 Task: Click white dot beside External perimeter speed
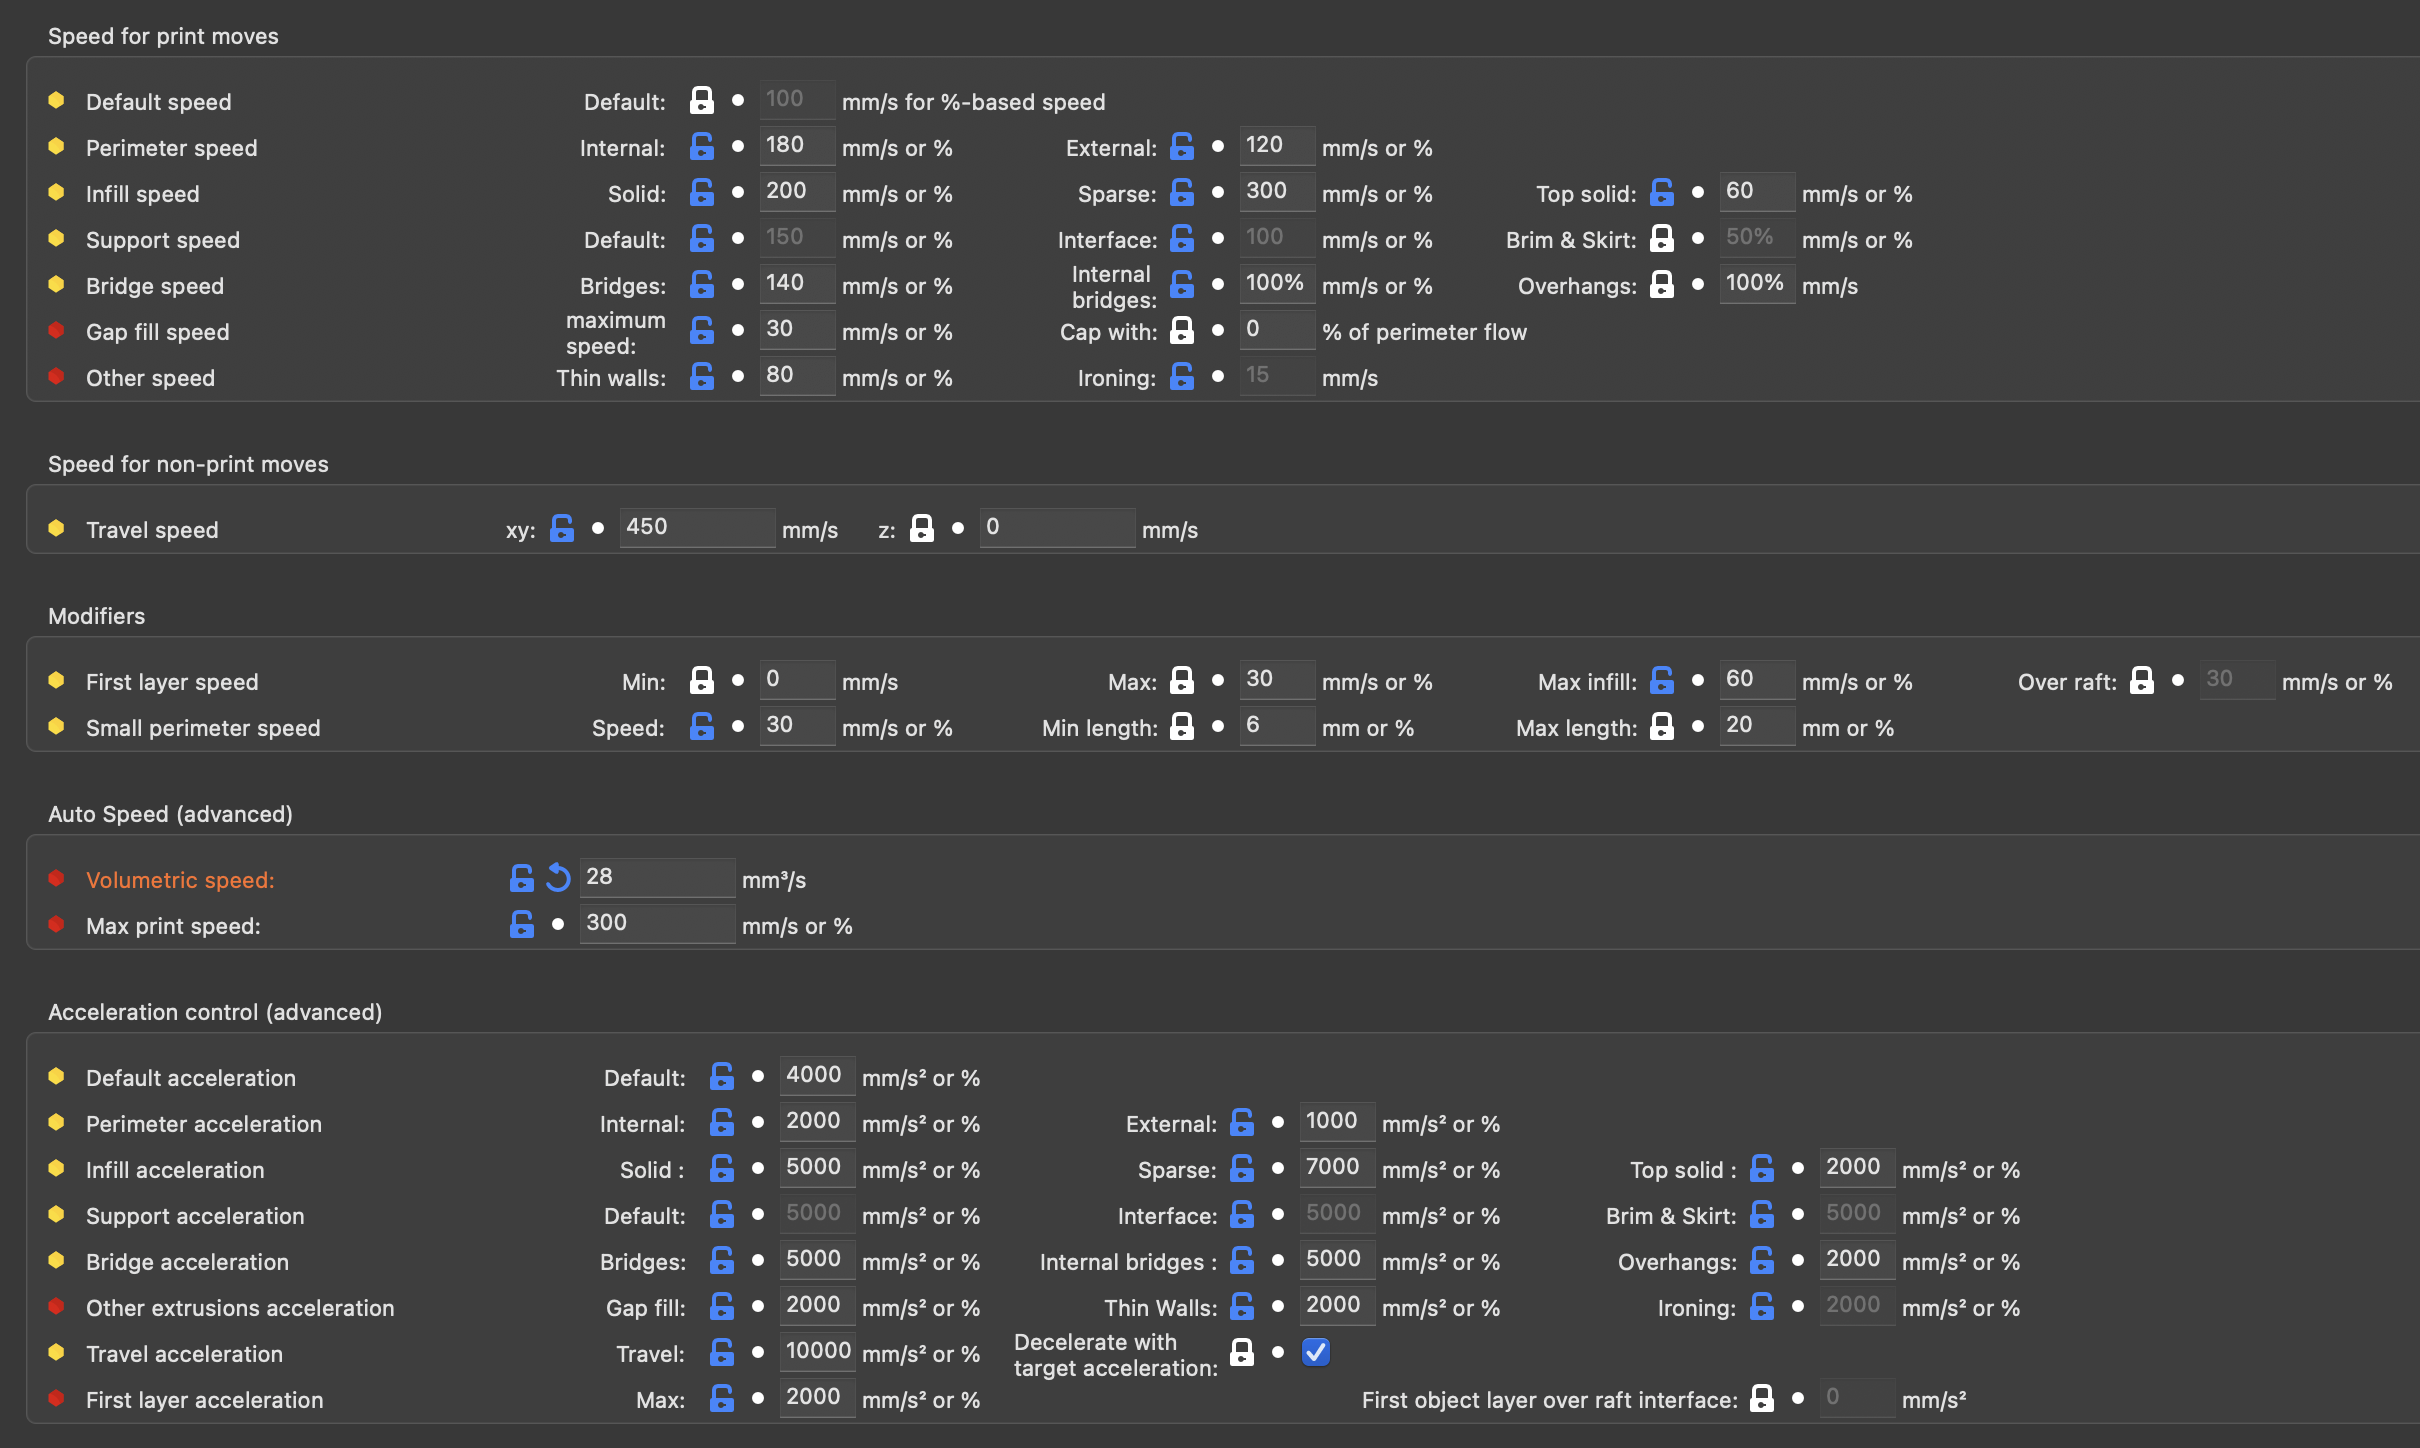(1218, 146)
